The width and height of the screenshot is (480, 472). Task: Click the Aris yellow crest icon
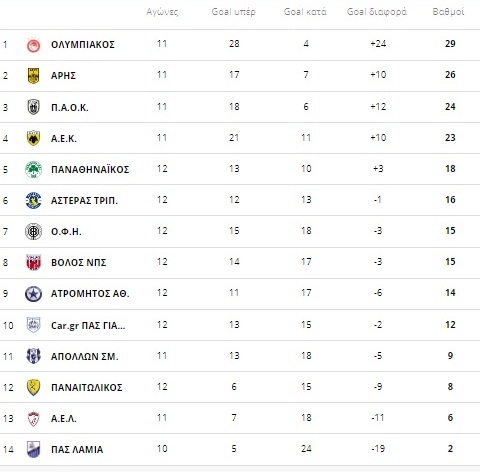(33, 76)
